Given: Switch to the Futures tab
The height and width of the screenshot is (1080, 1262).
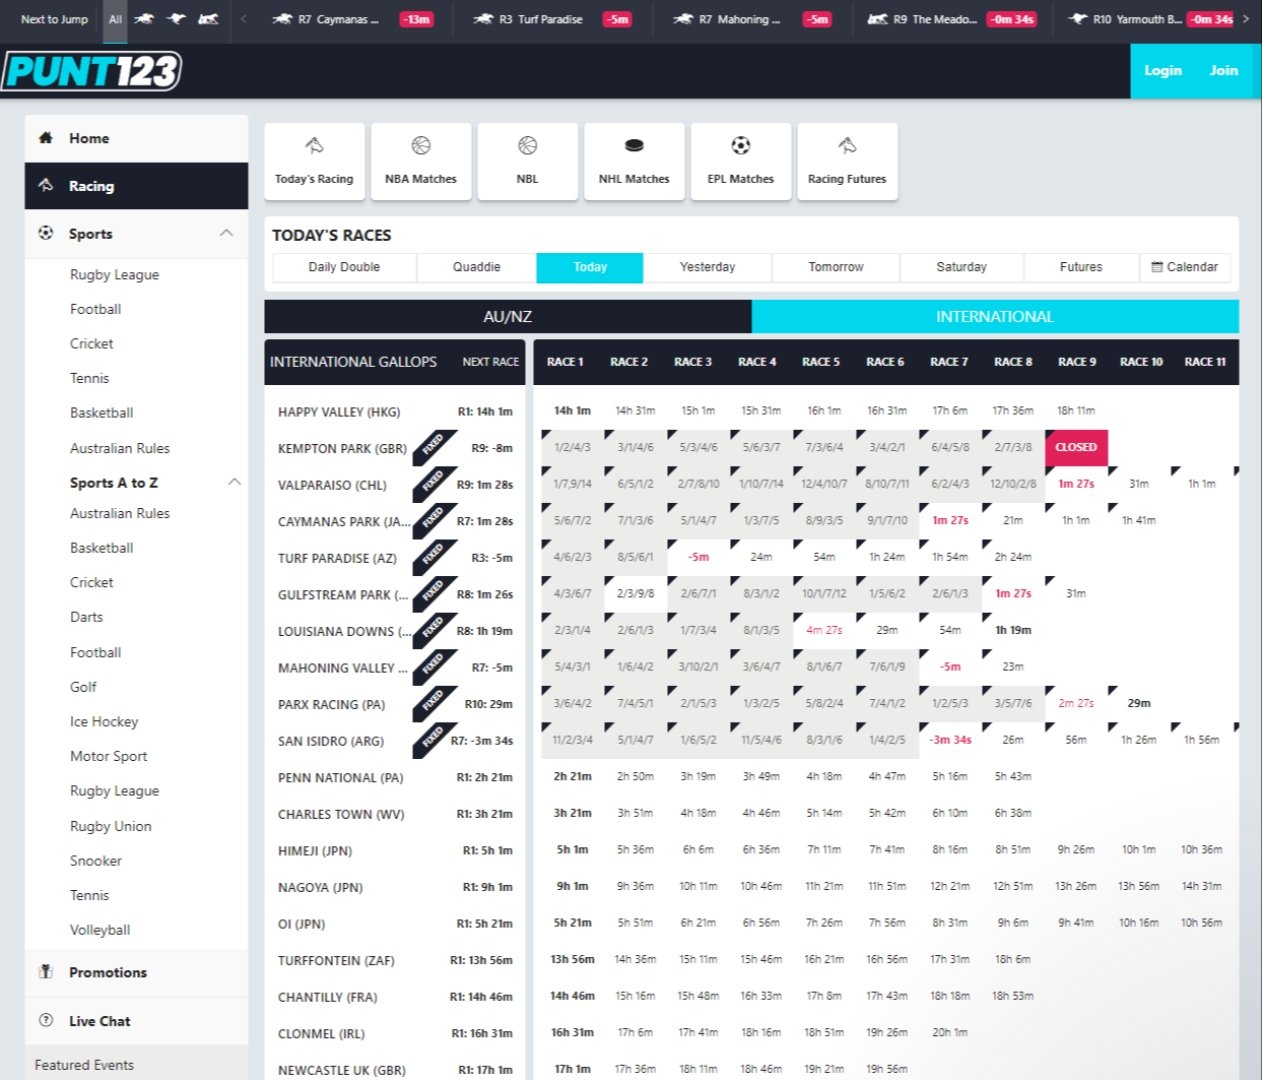Looking at the screenshot, I should pos(1081,267).
